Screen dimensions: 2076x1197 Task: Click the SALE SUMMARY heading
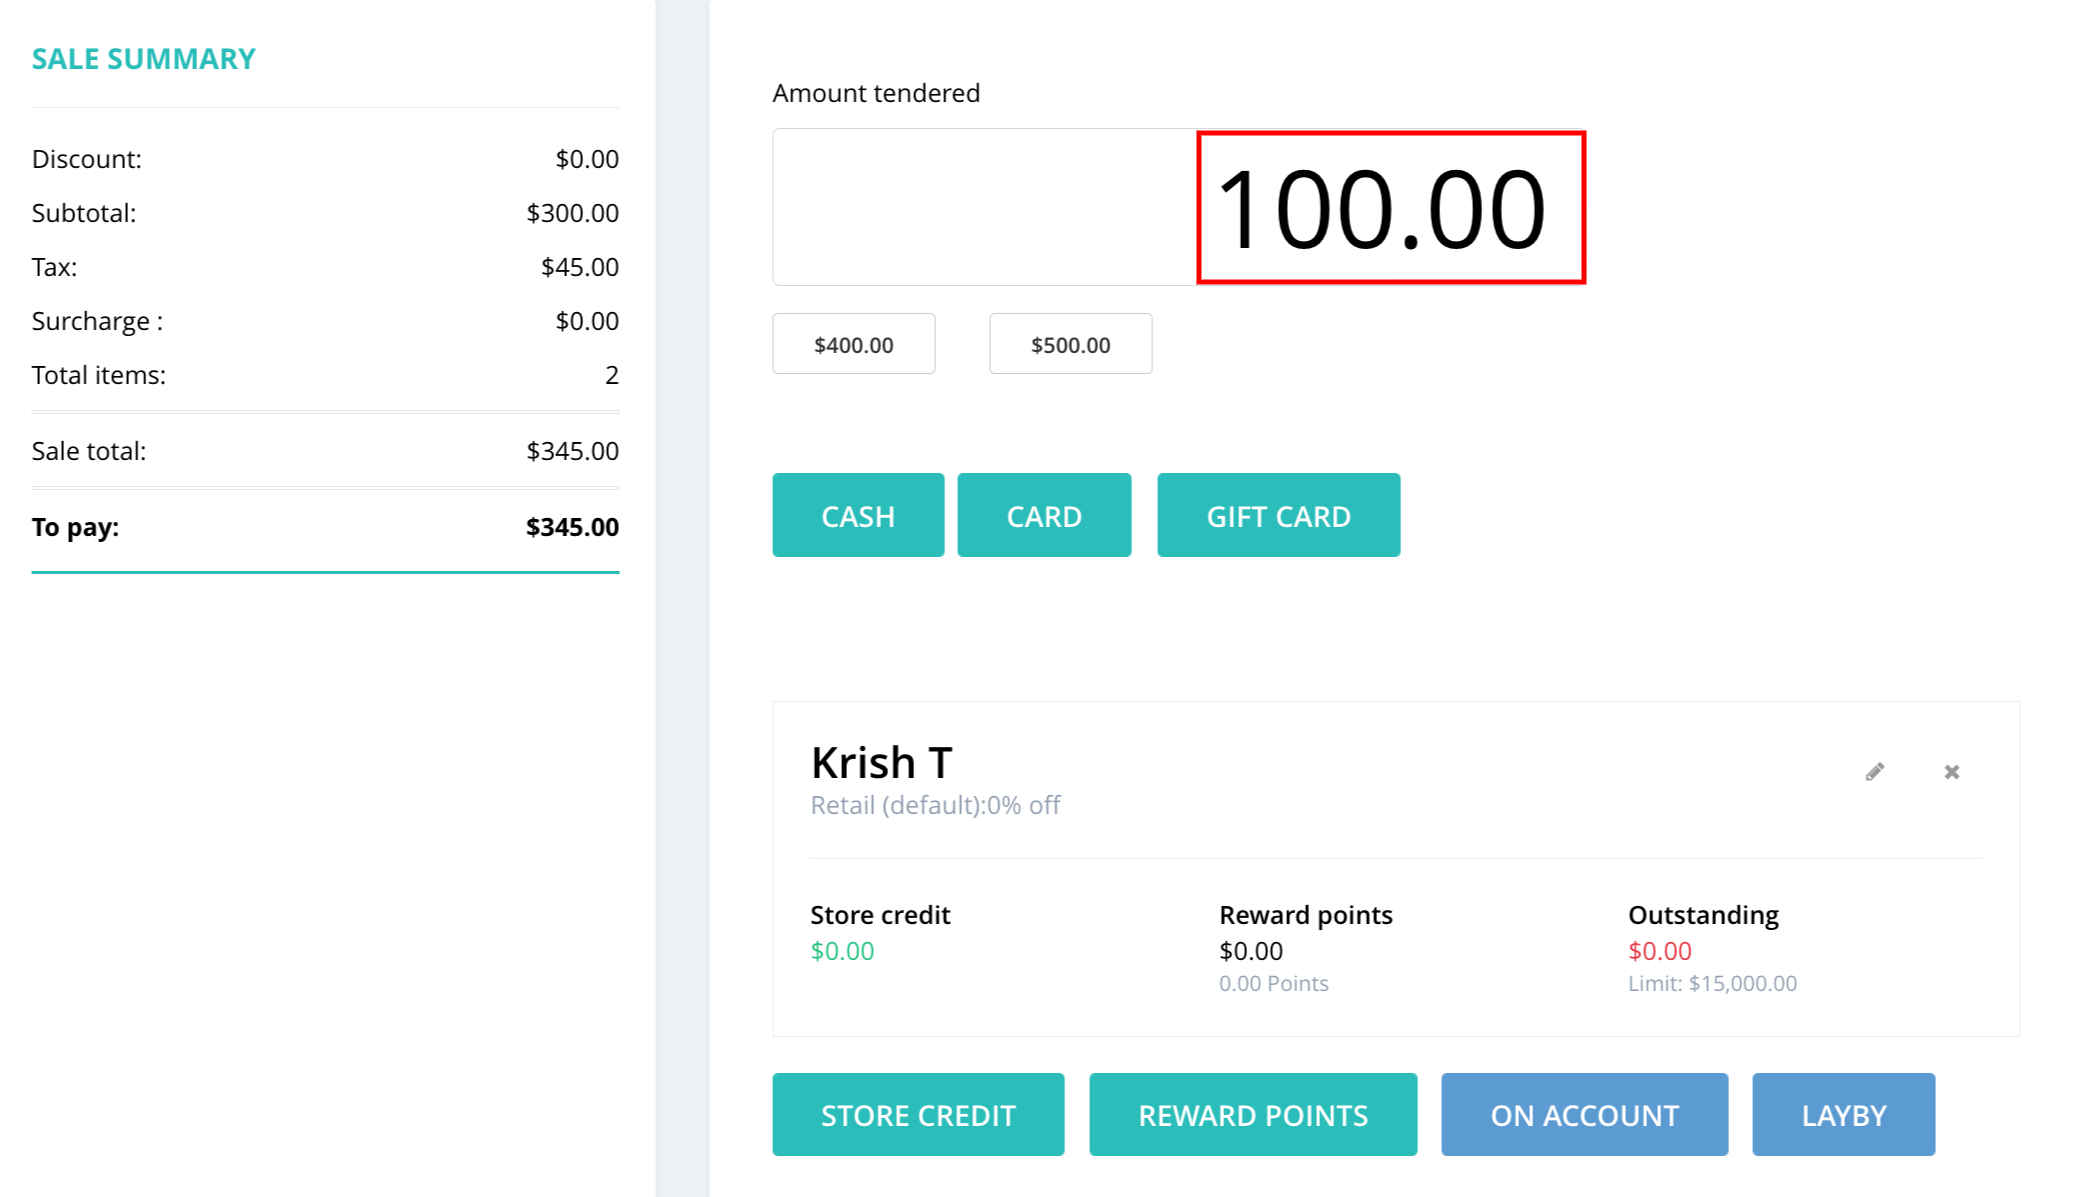144,59
